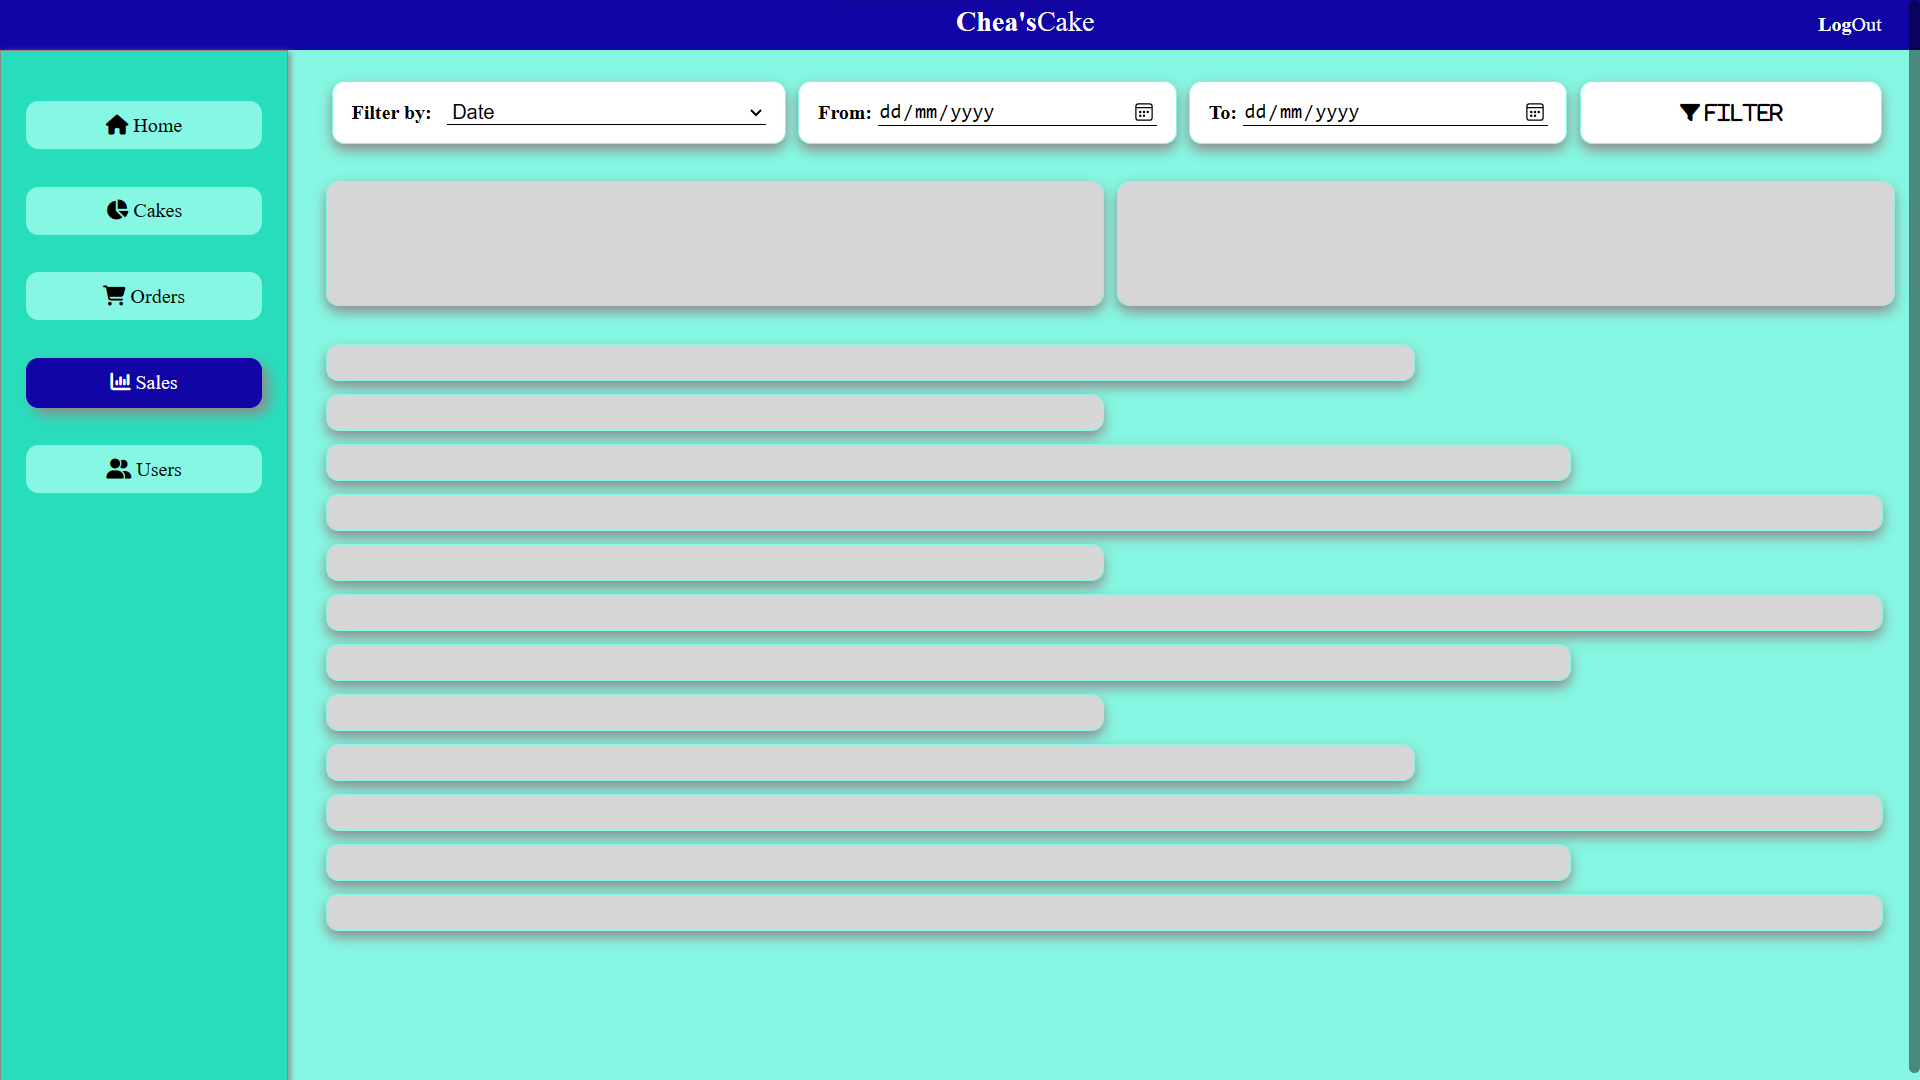
Task: Click the Orders shopping cart icon
Action: [x=114, y=296]
